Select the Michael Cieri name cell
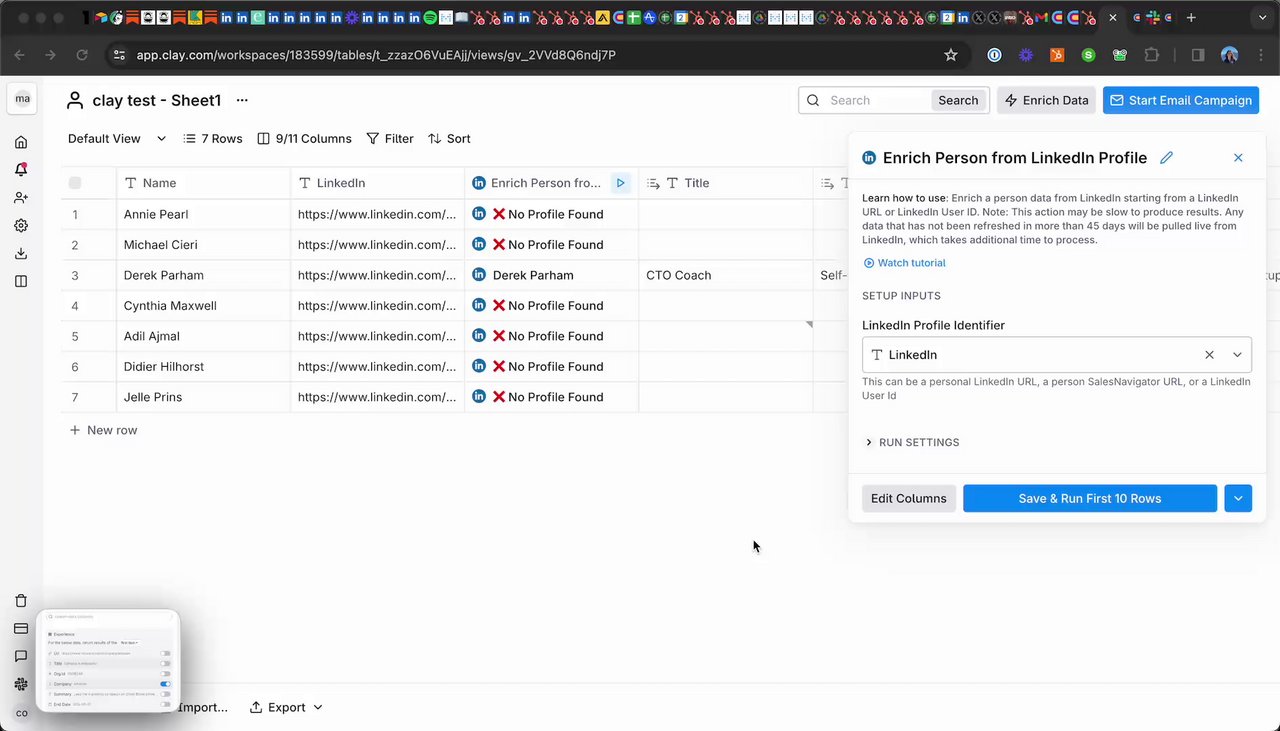The image size is (1280, 731). click(x=203, y=244)
